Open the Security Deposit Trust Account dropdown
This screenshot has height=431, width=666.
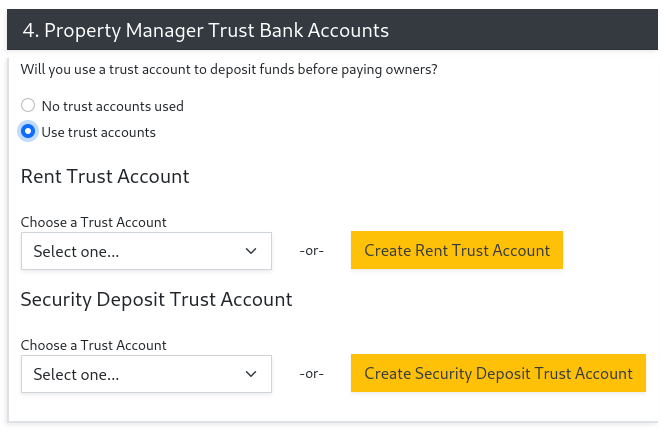146,374
